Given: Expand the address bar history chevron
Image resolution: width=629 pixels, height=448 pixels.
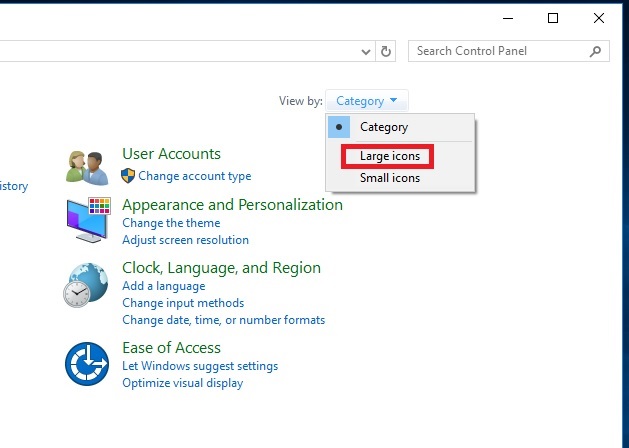Looking at the screenshot, I should 365,51.
